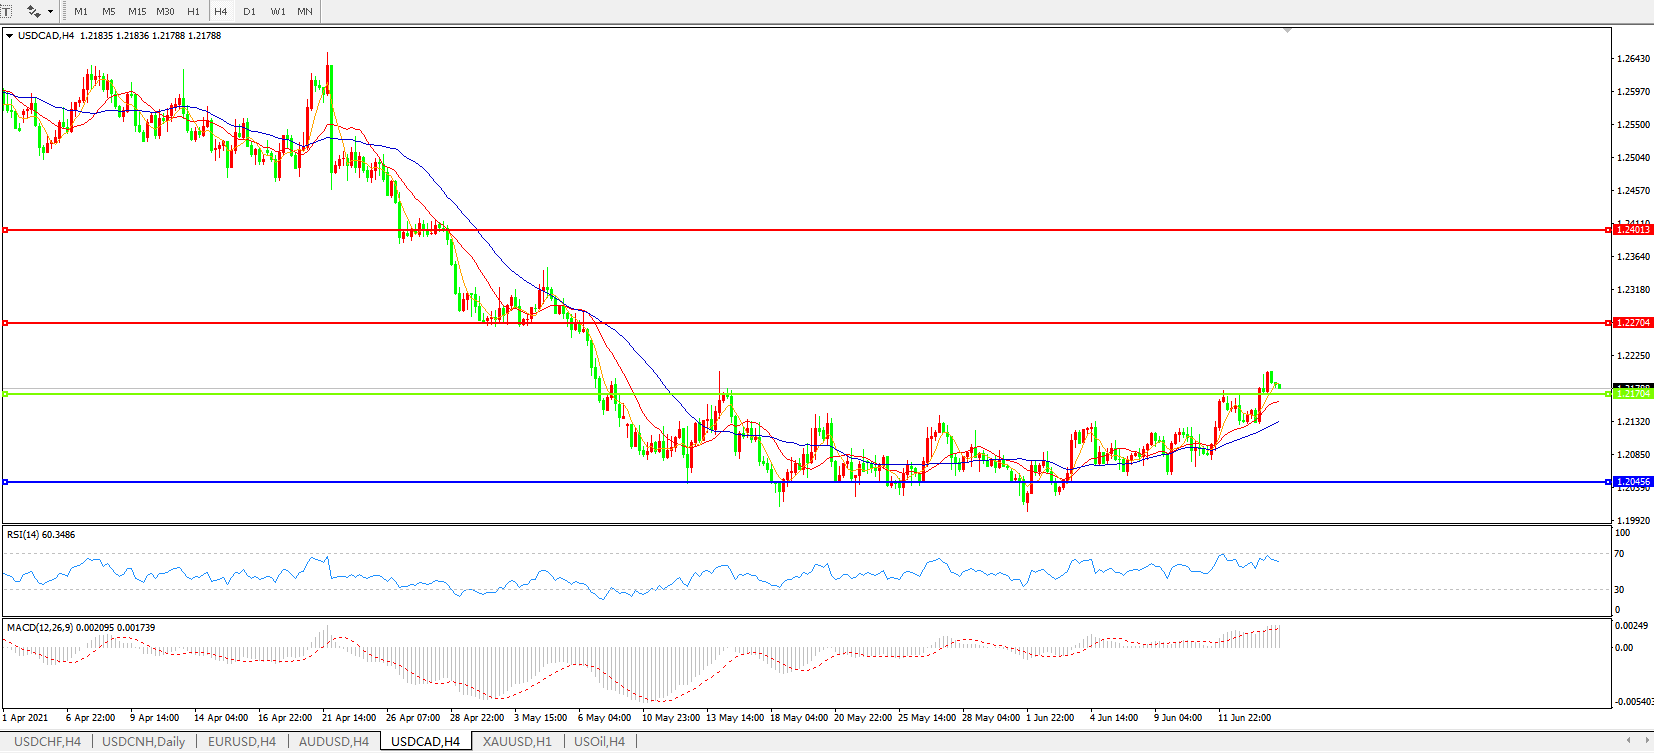
Task: Open the EURUSD,H4 chart tab
Action: (241, 741)
